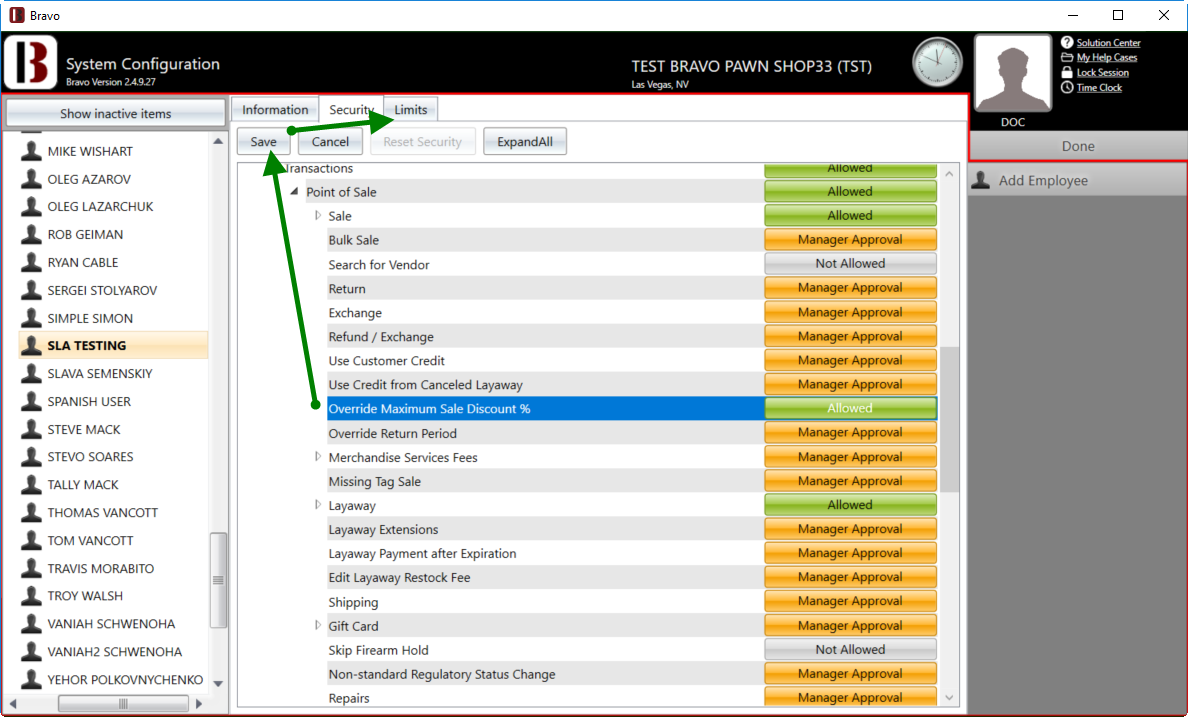
Task: Collapse the Point of Sale tree node
Action: point(295,192)
